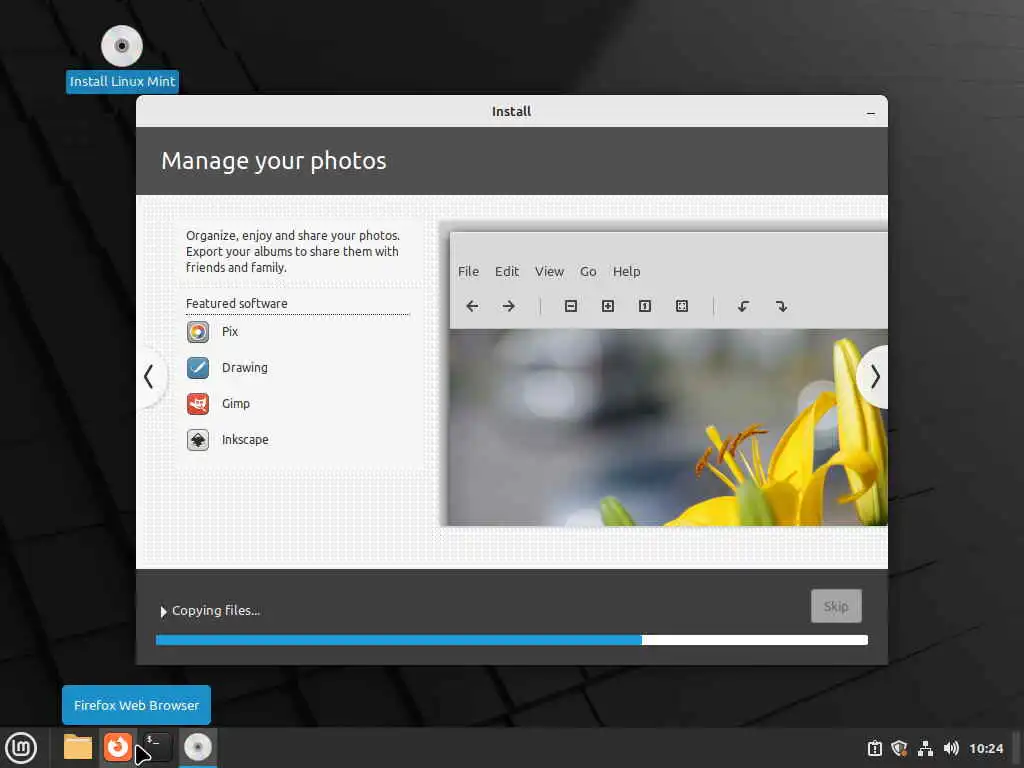
Task: Click the Pix label in featured software
Action: pyautogui.click(x=230, y=332)
